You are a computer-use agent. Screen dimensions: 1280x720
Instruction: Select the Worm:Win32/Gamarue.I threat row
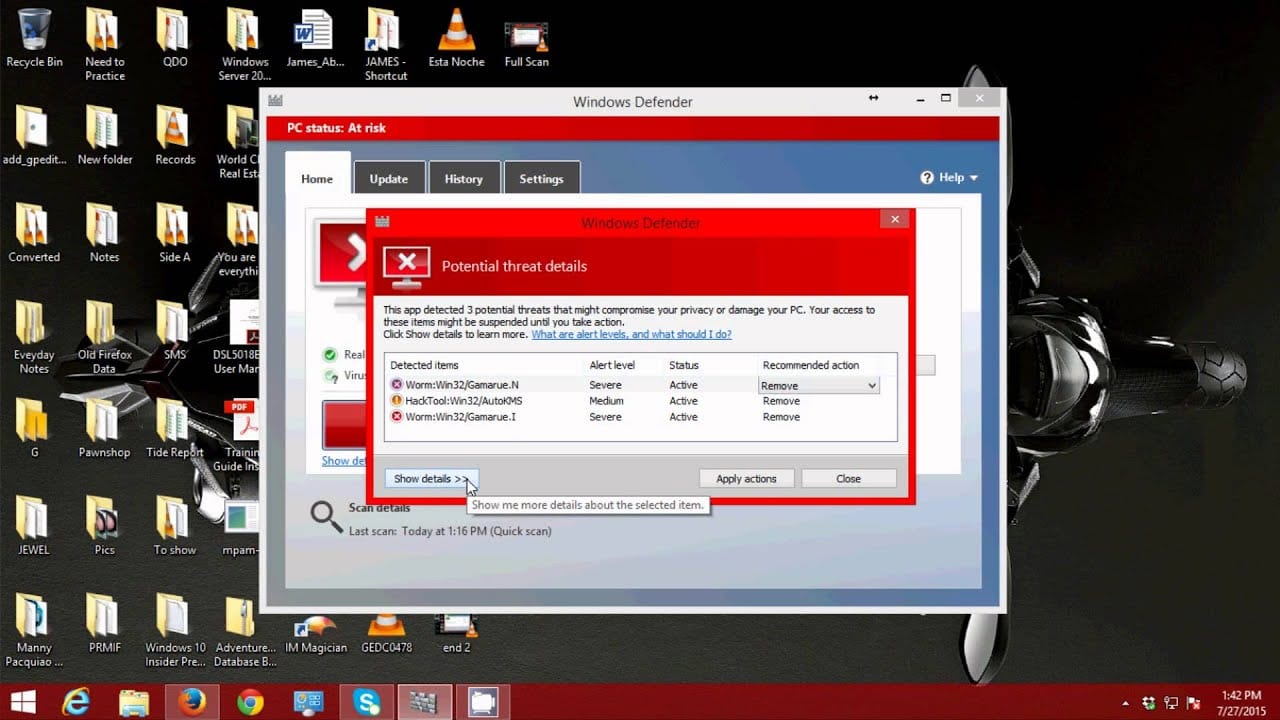click(640, 417)
